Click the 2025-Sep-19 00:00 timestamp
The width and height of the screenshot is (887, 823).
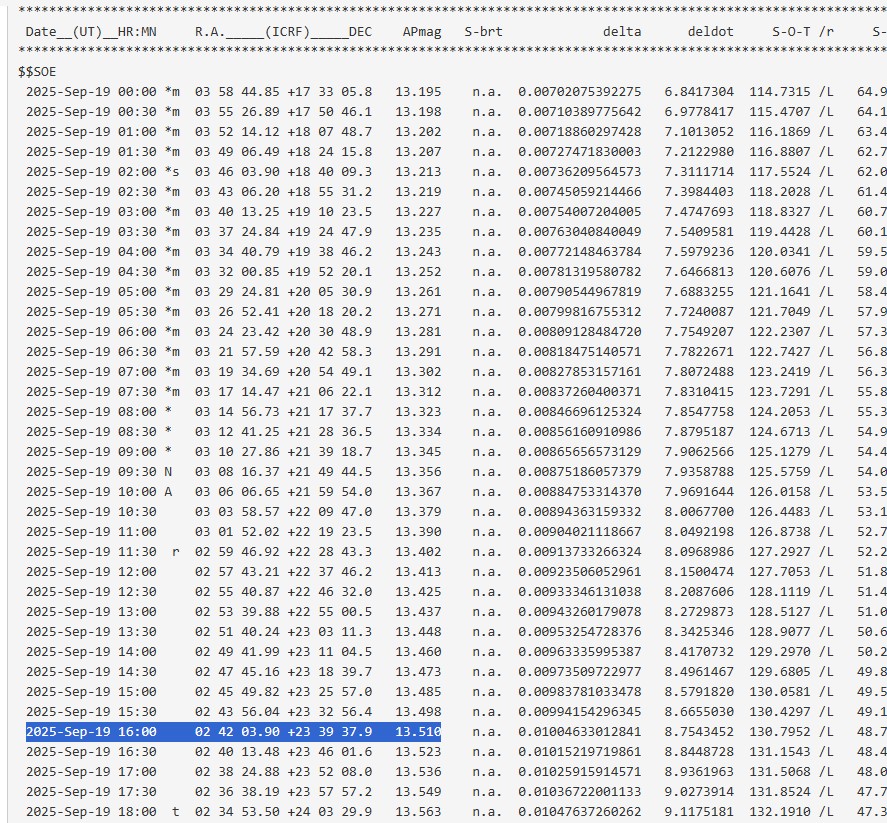click(91, 92)
